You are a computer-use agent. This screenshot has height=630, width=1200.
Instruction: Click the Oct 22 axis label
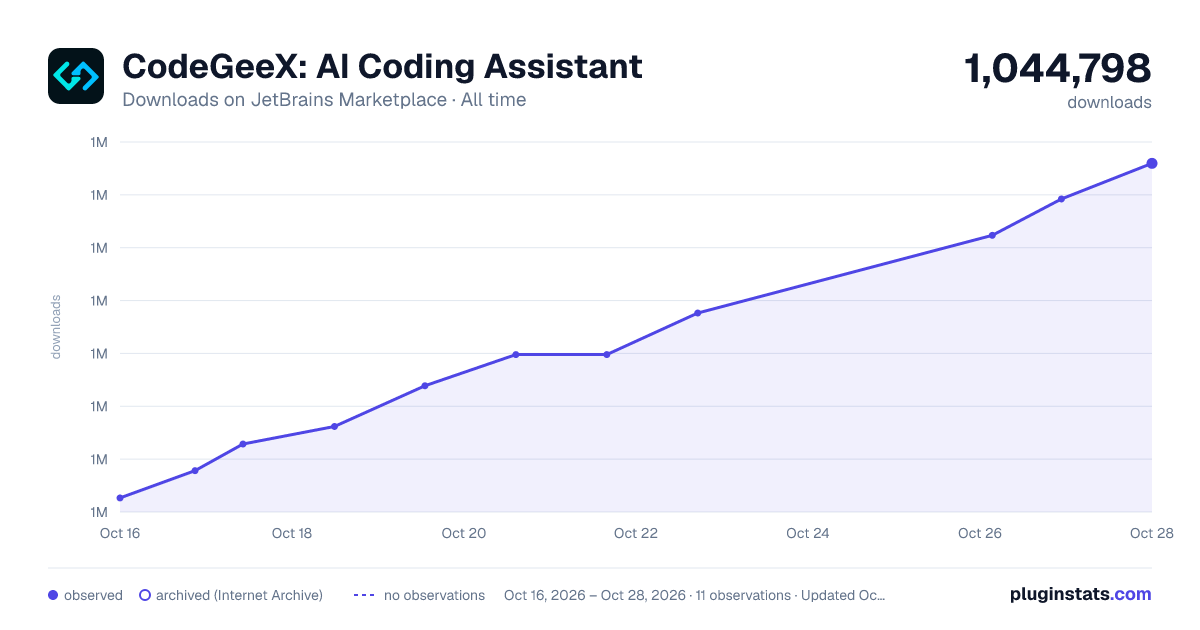click(636, 533)
